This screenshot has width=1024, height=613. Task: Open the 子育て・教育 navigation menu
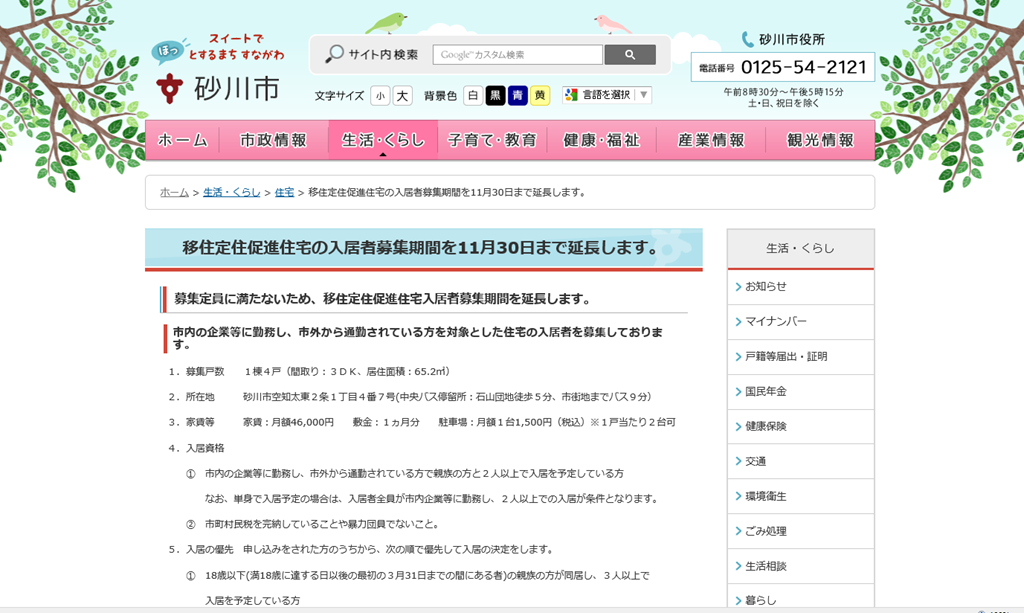(x=492, y=141)
